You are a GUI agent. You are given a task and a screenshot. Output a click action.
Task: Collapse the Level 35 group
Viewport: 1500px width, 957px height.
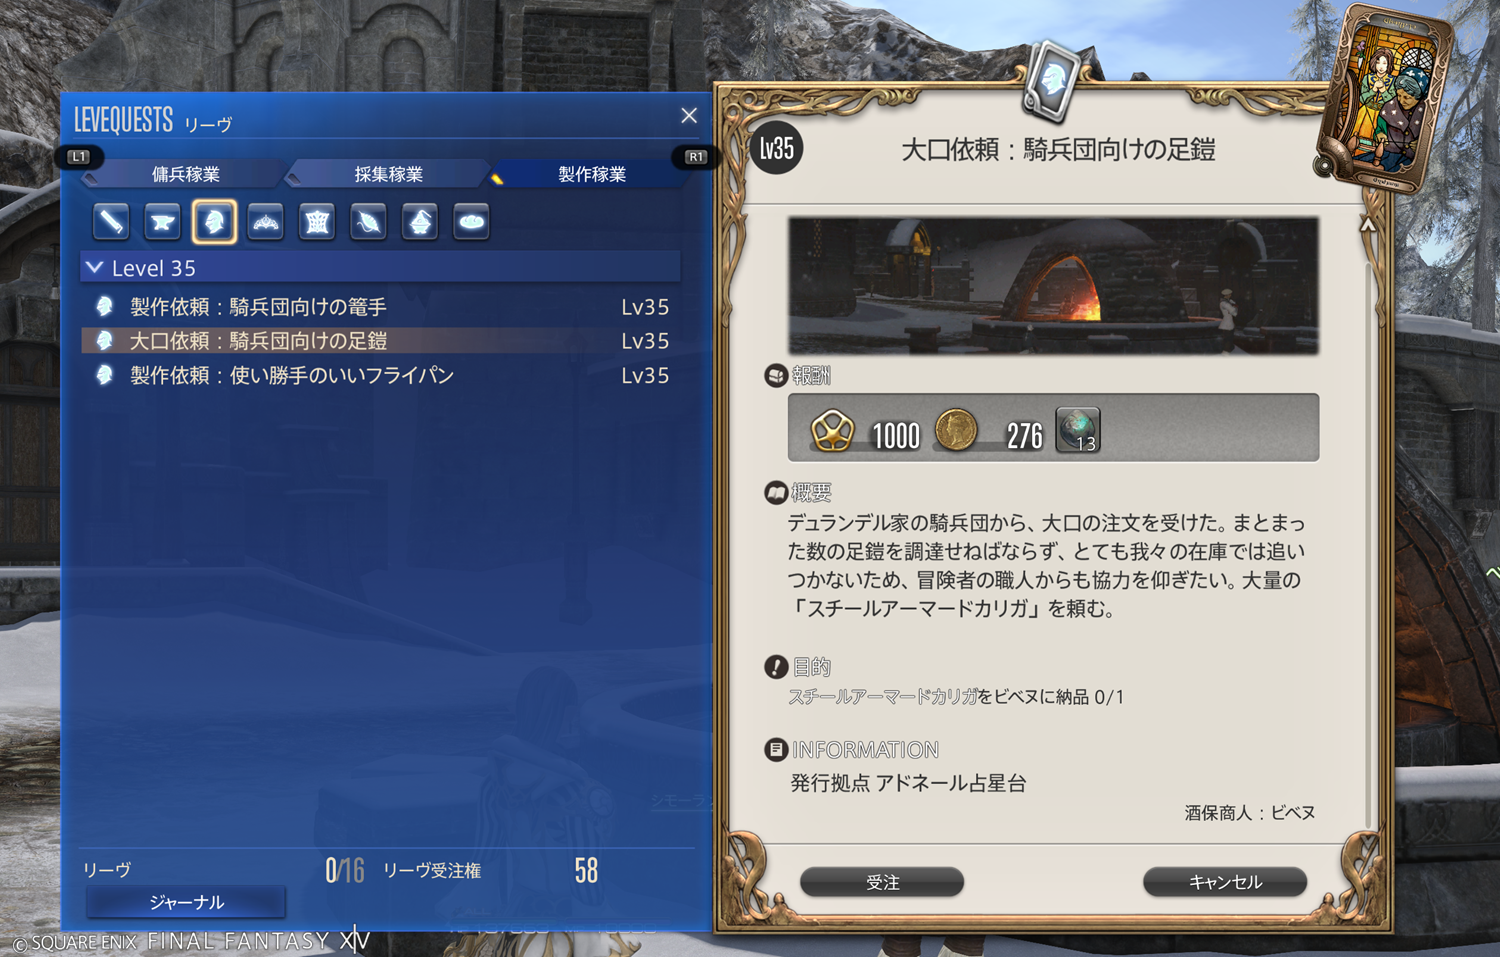(95, 268)
